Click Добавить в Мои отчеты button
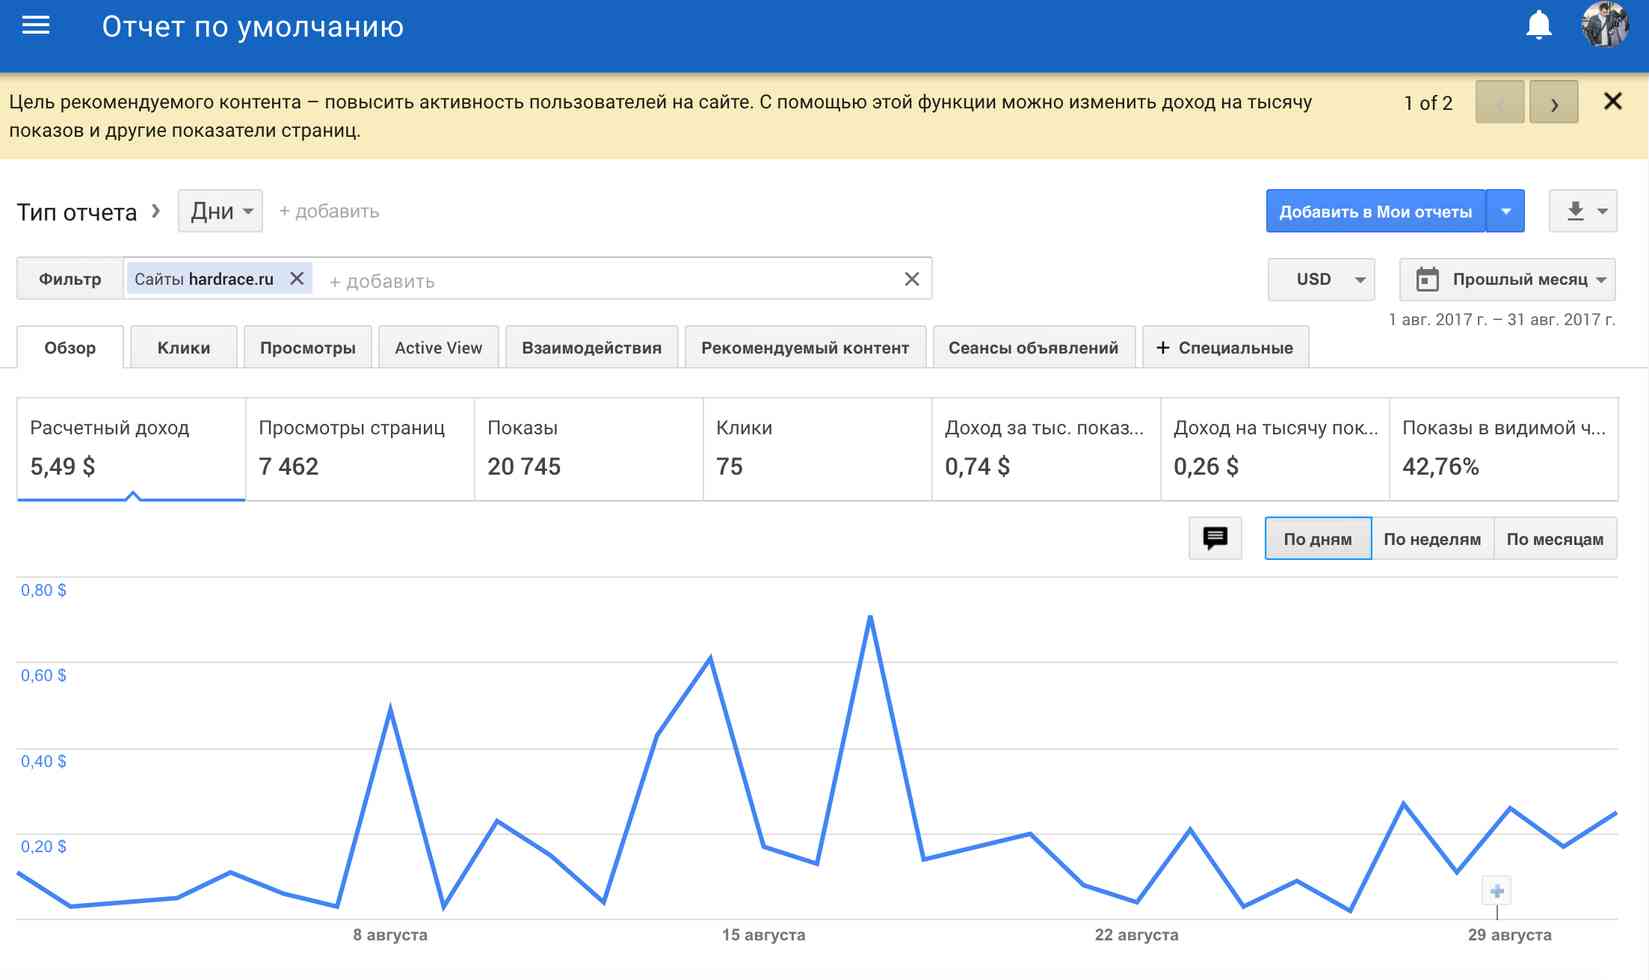 [x=1375, y=211]
